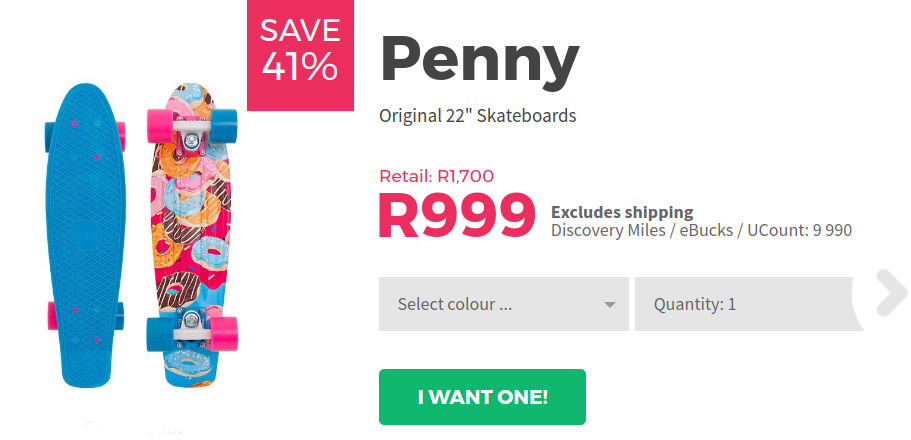Click the SAVE 41% discount badge
Viewport: 911px width, 440px height.
tap(298, 54)
